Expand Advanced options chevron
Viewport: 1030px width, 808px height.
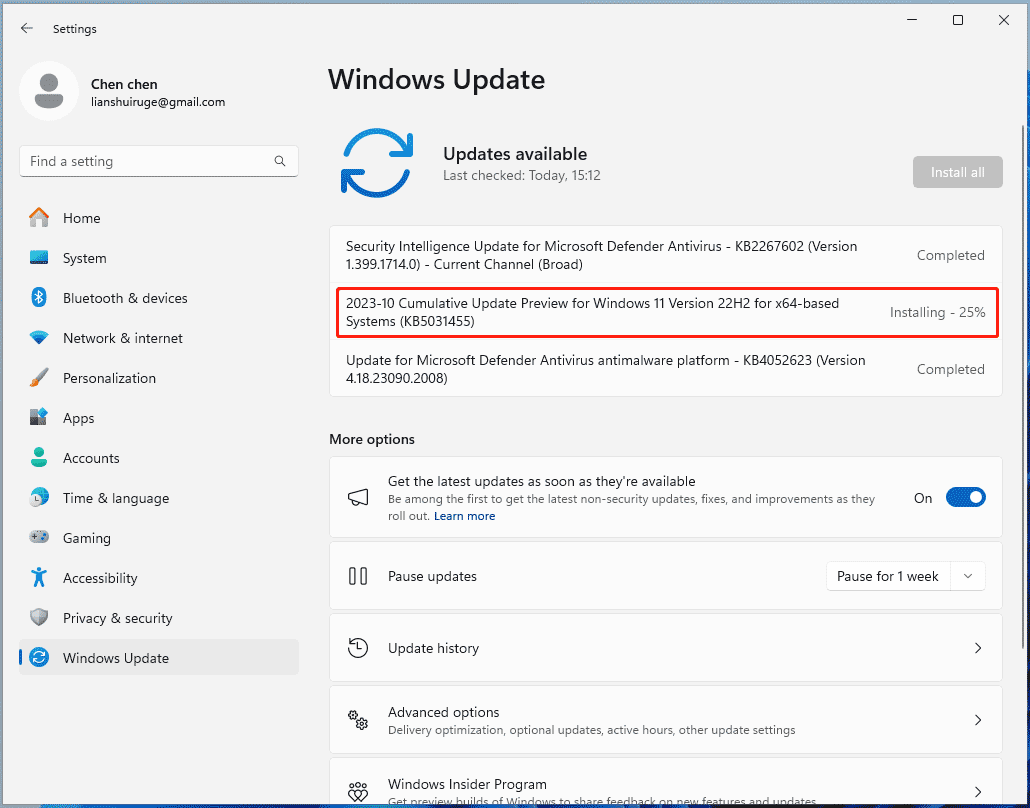coord(977,720)
